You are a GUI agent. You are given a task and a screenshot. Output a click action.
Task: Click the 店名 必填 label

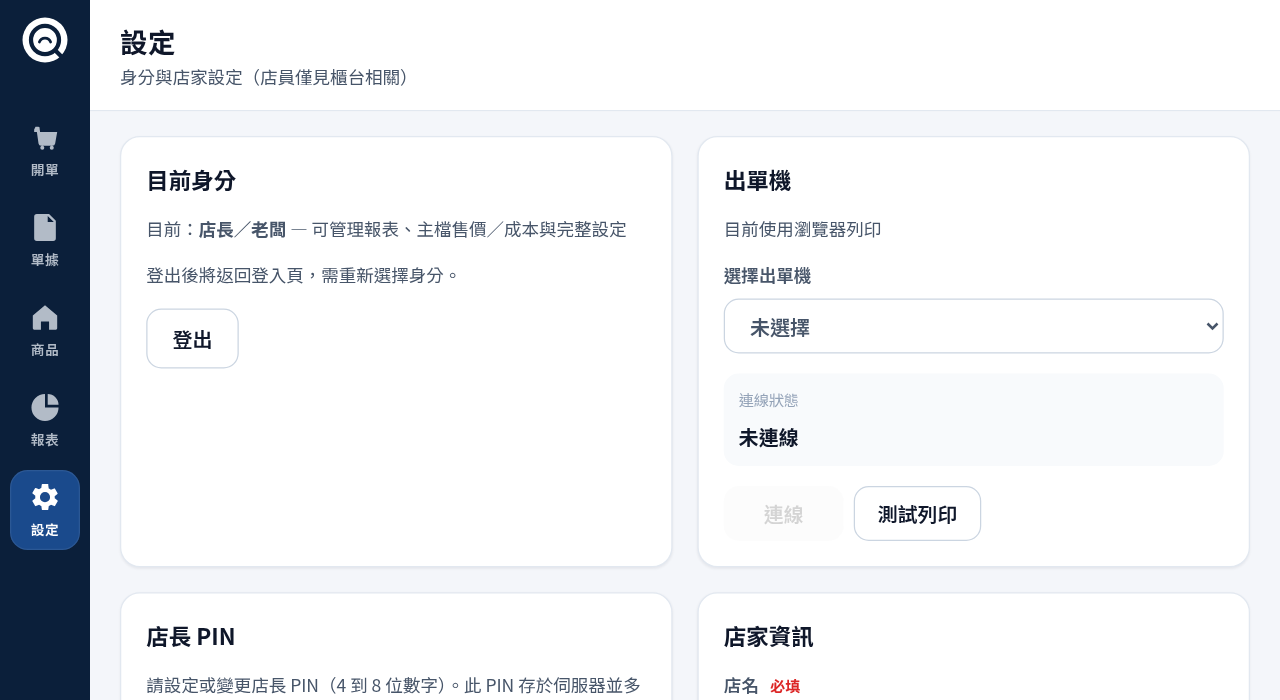(x=762, y=686)
